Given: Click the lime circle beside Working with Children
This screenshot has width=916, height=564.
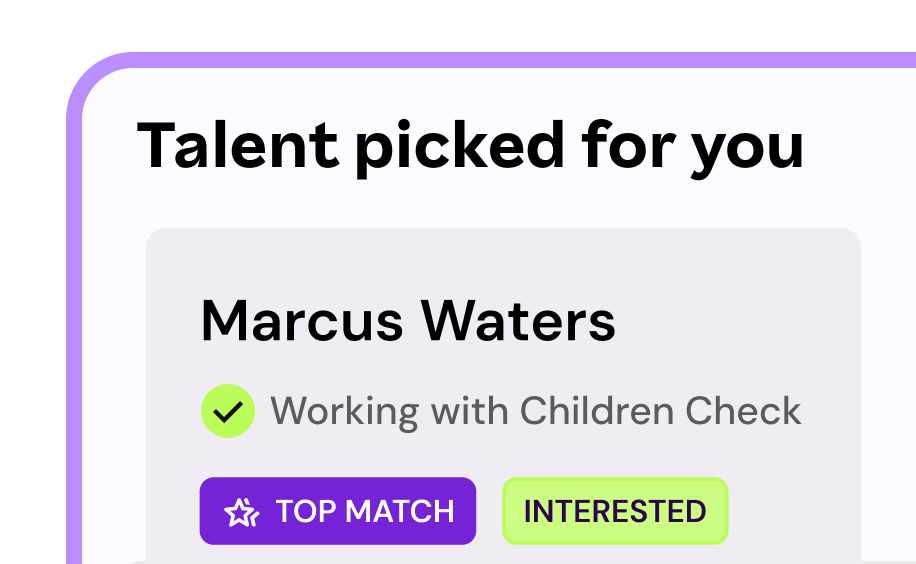Looking at the screenshot, I should tap(228, 411).
